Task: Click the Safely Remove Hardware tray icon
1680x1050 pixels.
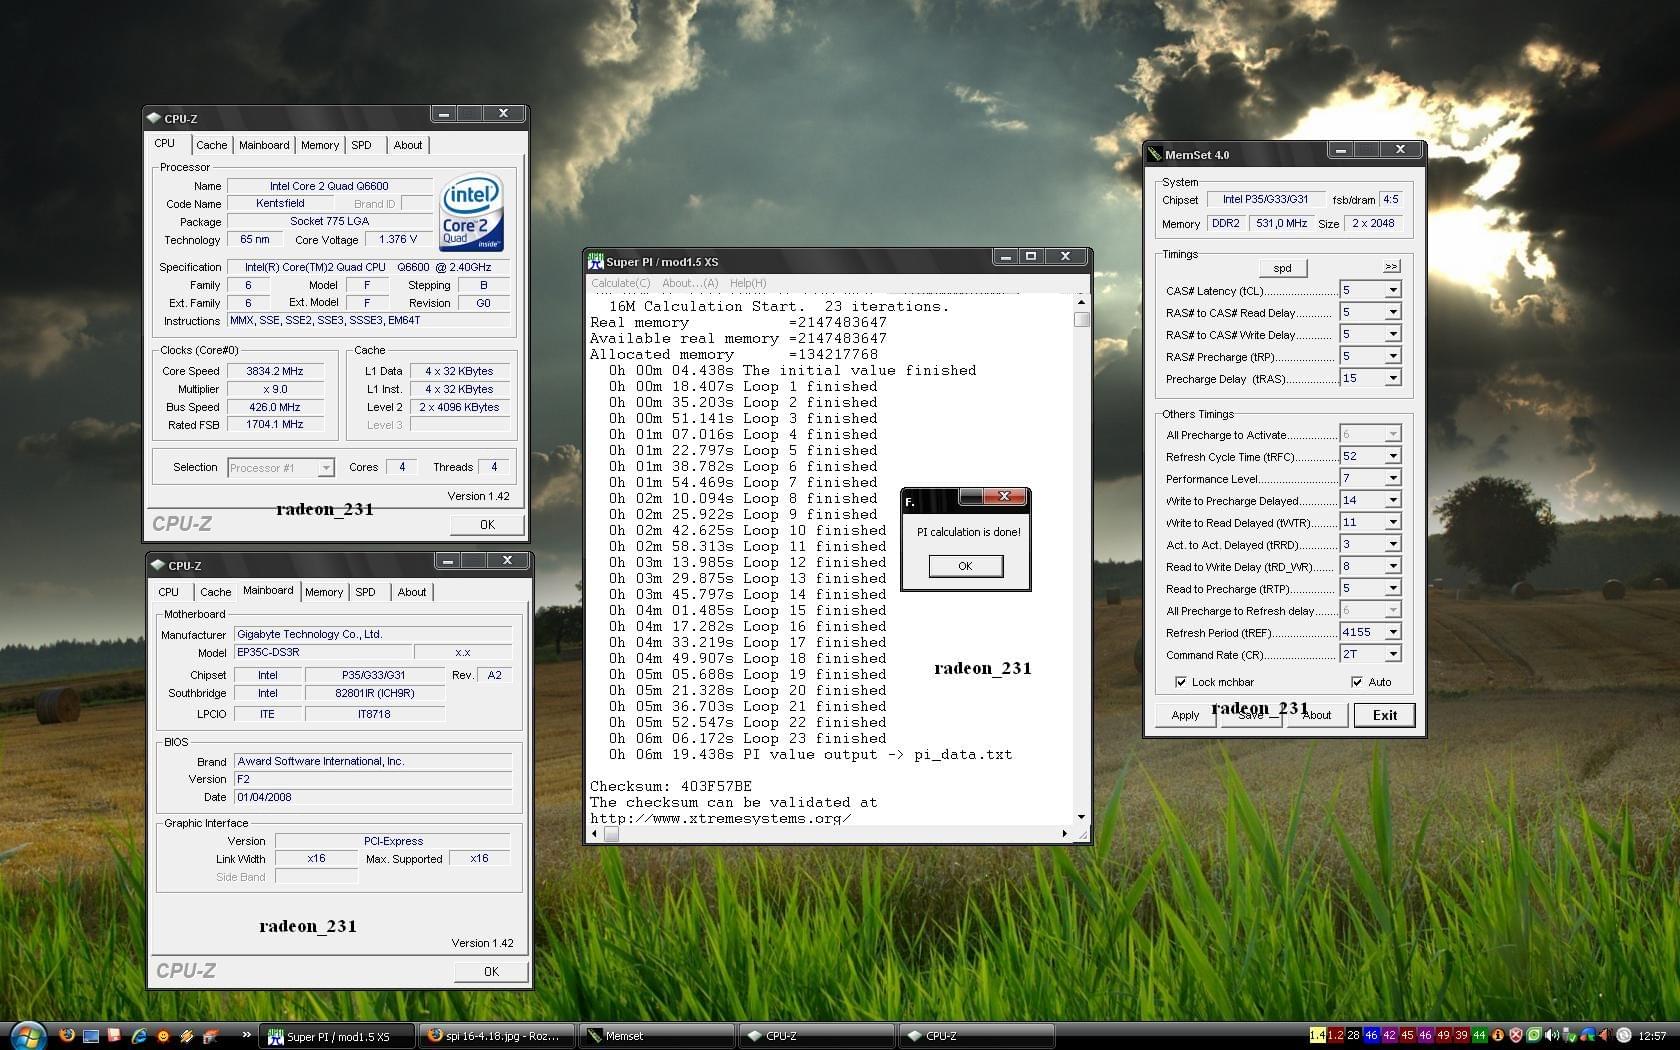Action: click(x=1569, y=1035)
